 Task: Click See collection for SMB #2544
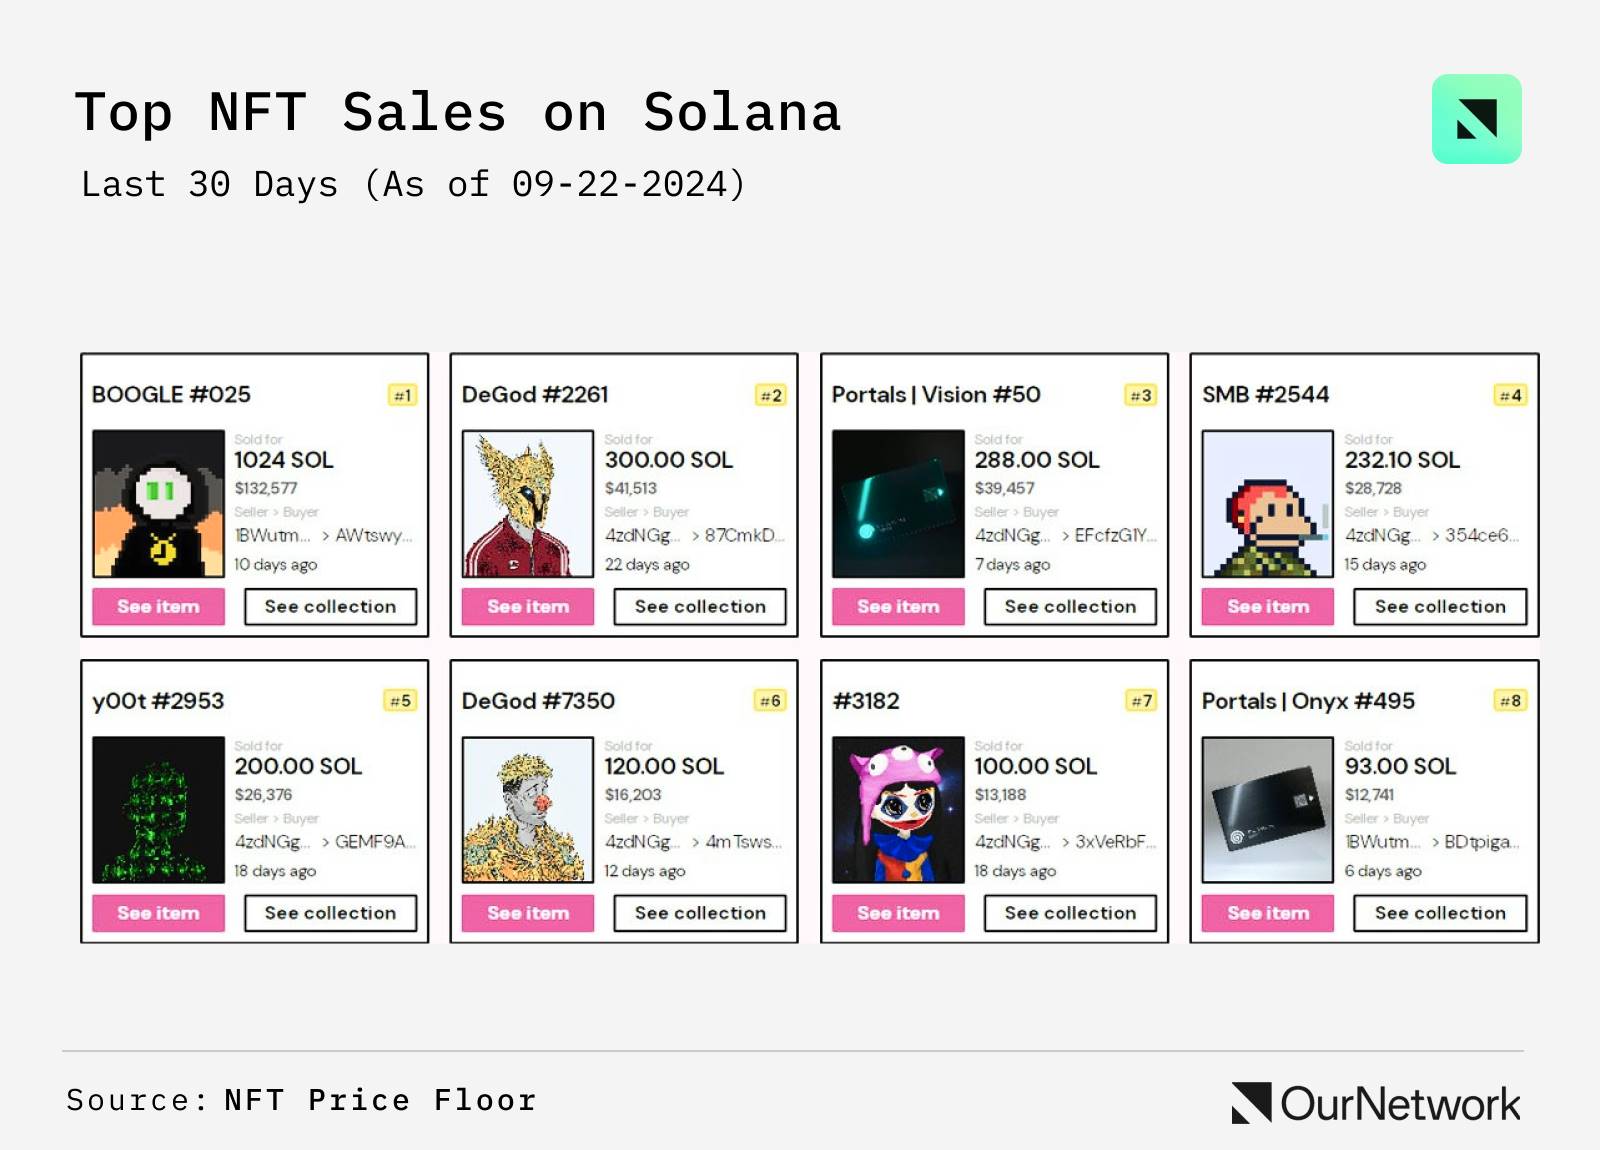coord(1440,607)
